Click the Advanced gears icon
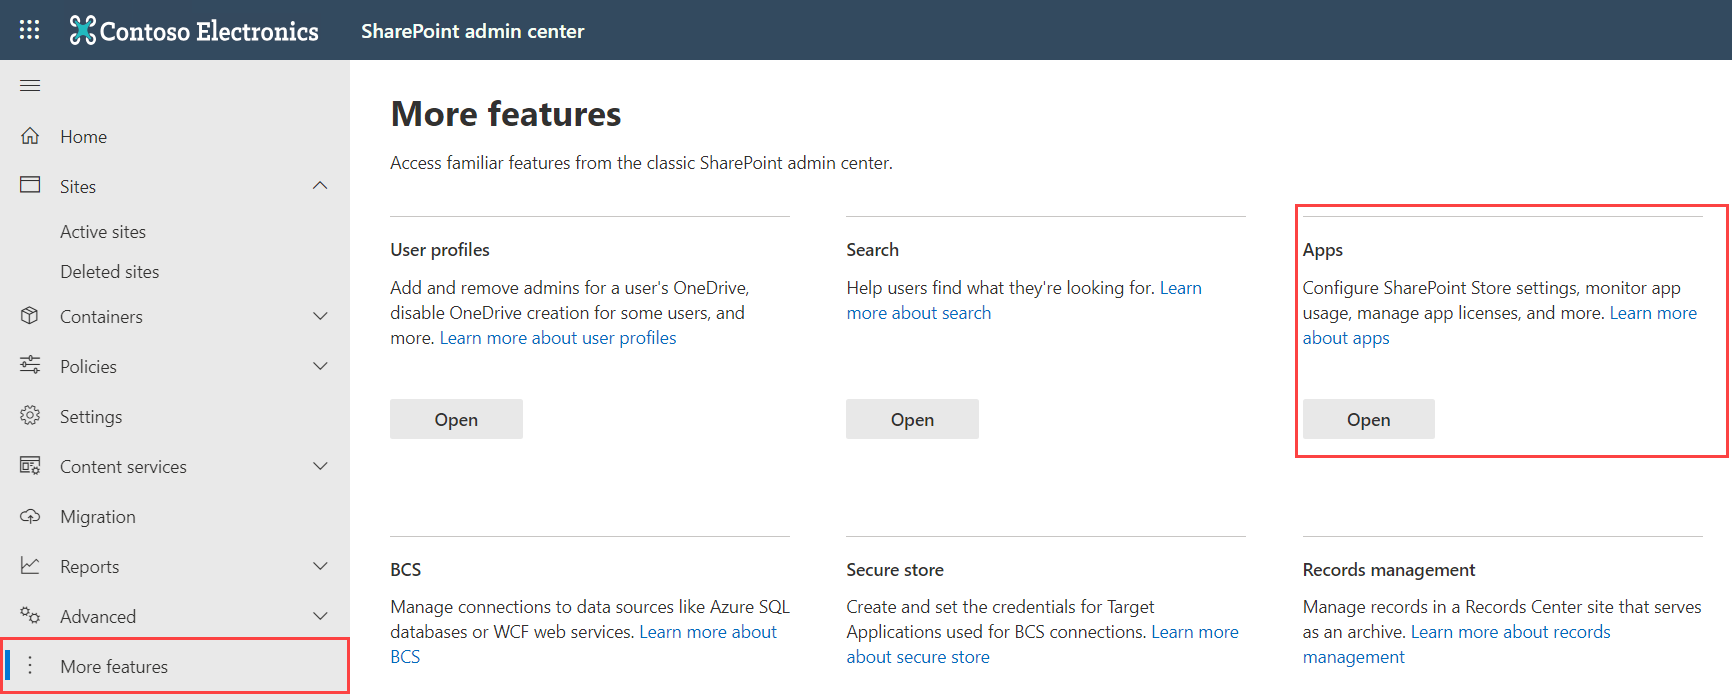Image resolution: width=1732 pixels, height=700 pixels. click(x=30, y=616)
